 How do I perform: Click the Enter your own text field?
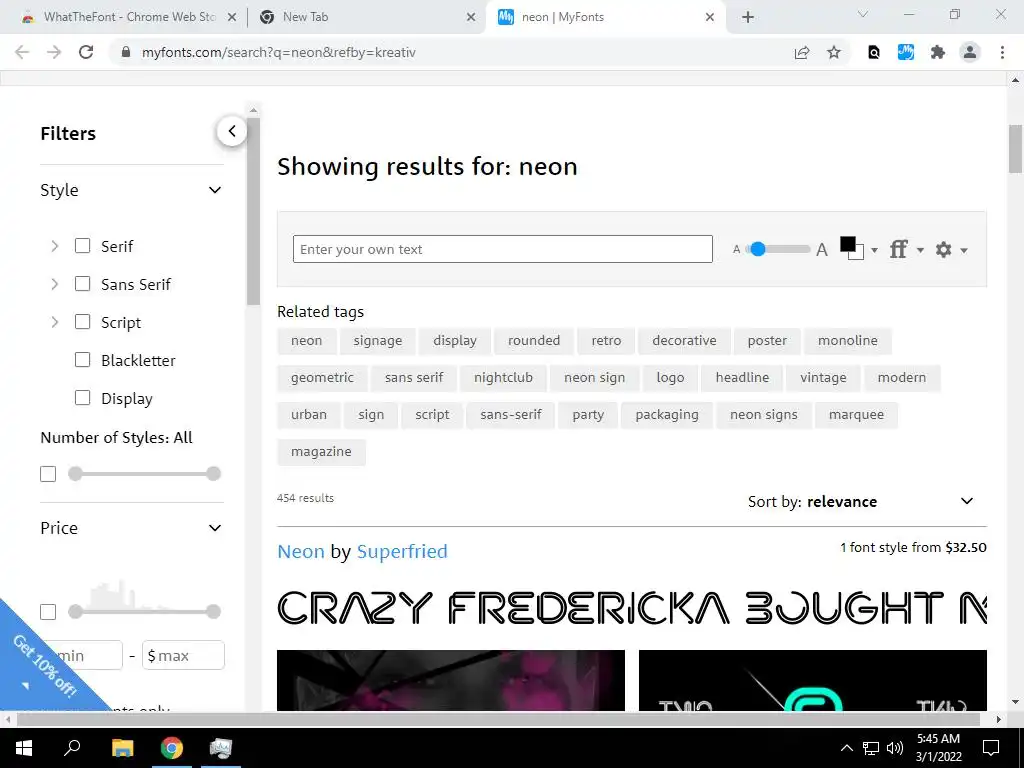click(x=502, y=249)
